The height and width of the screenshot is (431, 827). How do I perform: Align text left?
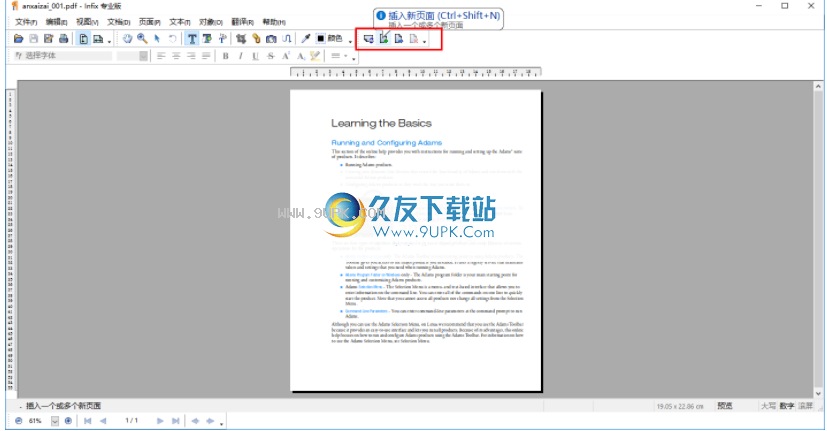(x=161, y=55)
